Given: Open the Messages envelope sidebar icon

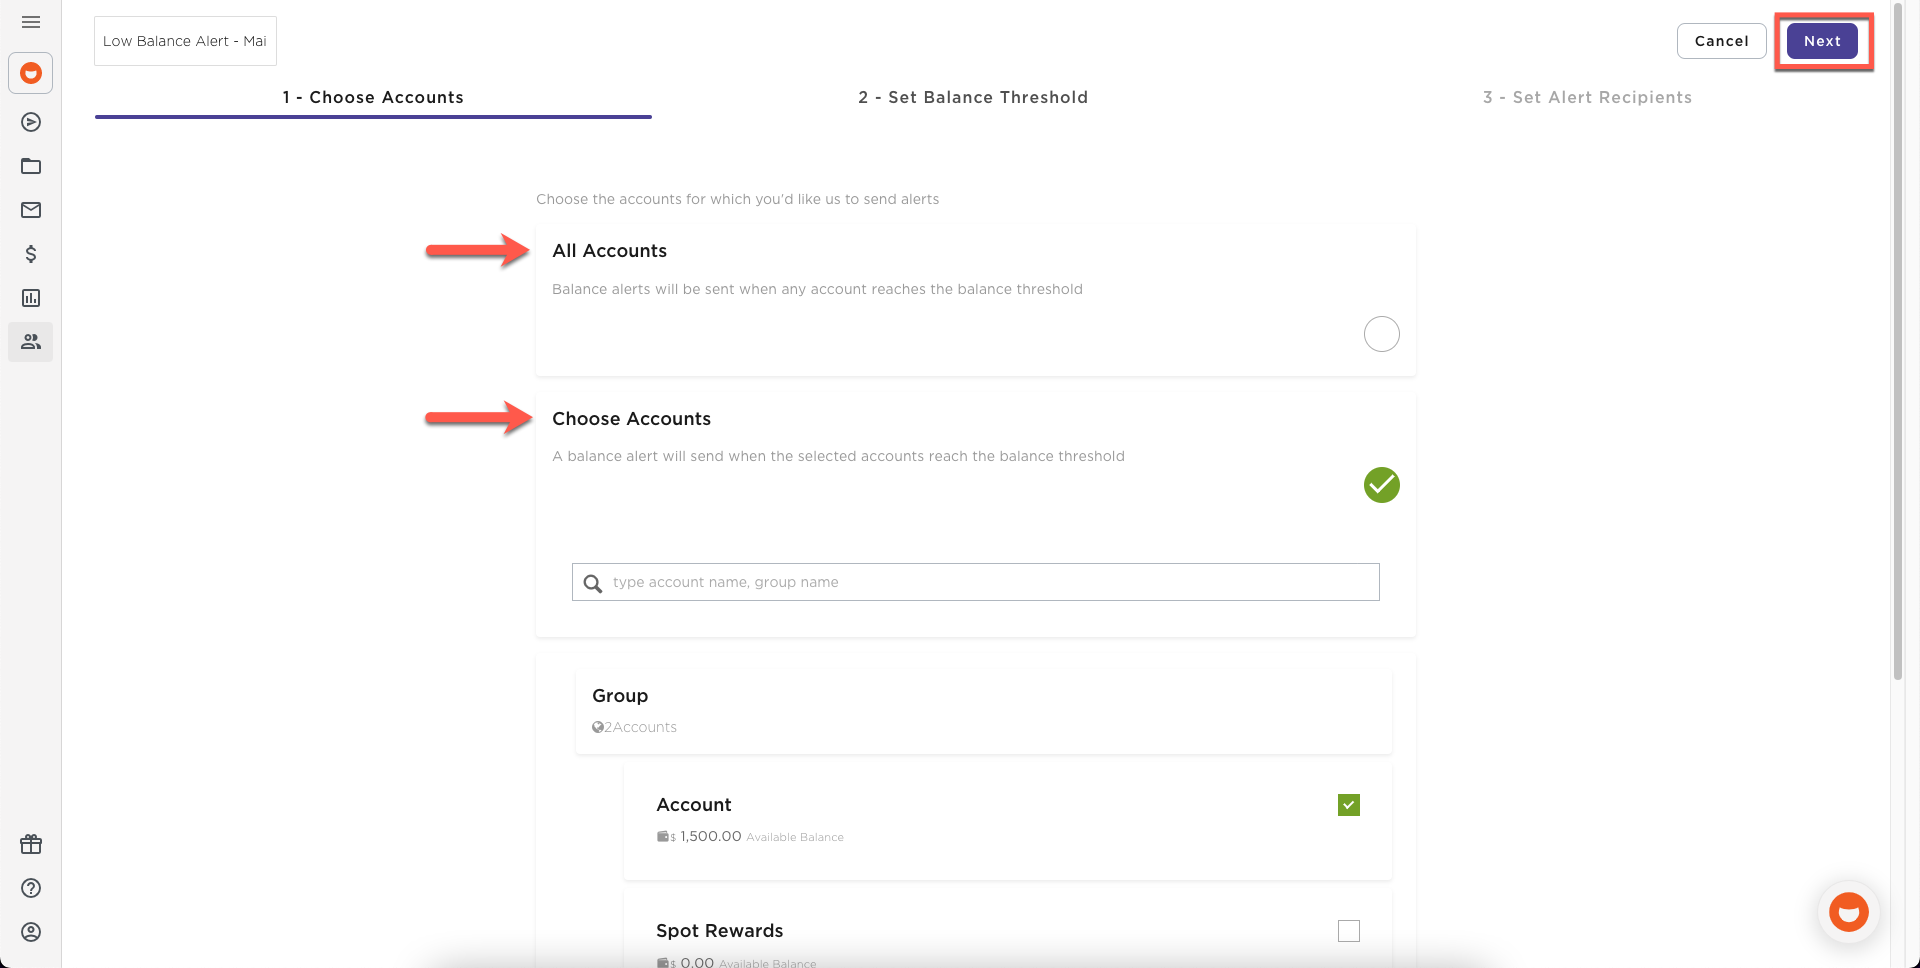Looking at the screenshot, I should tap(30, 210).
